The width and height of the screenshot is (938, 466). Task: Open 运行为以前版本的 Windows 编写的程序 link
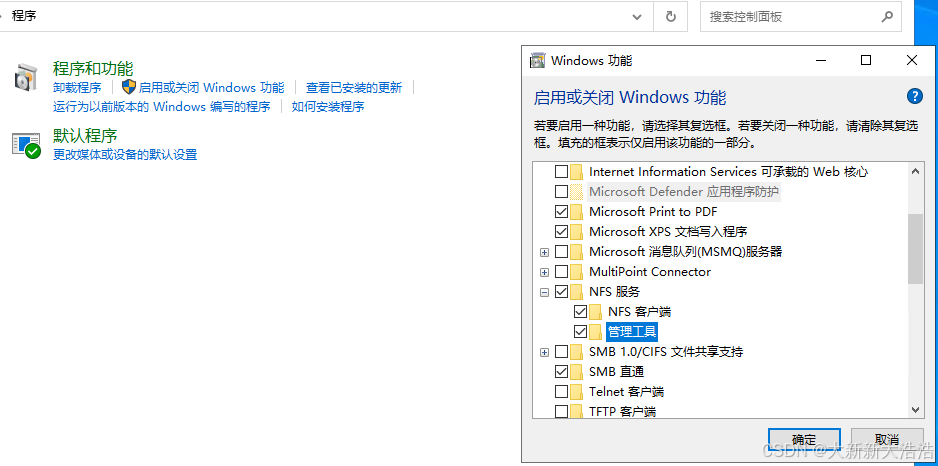click(x=162, y=106)
